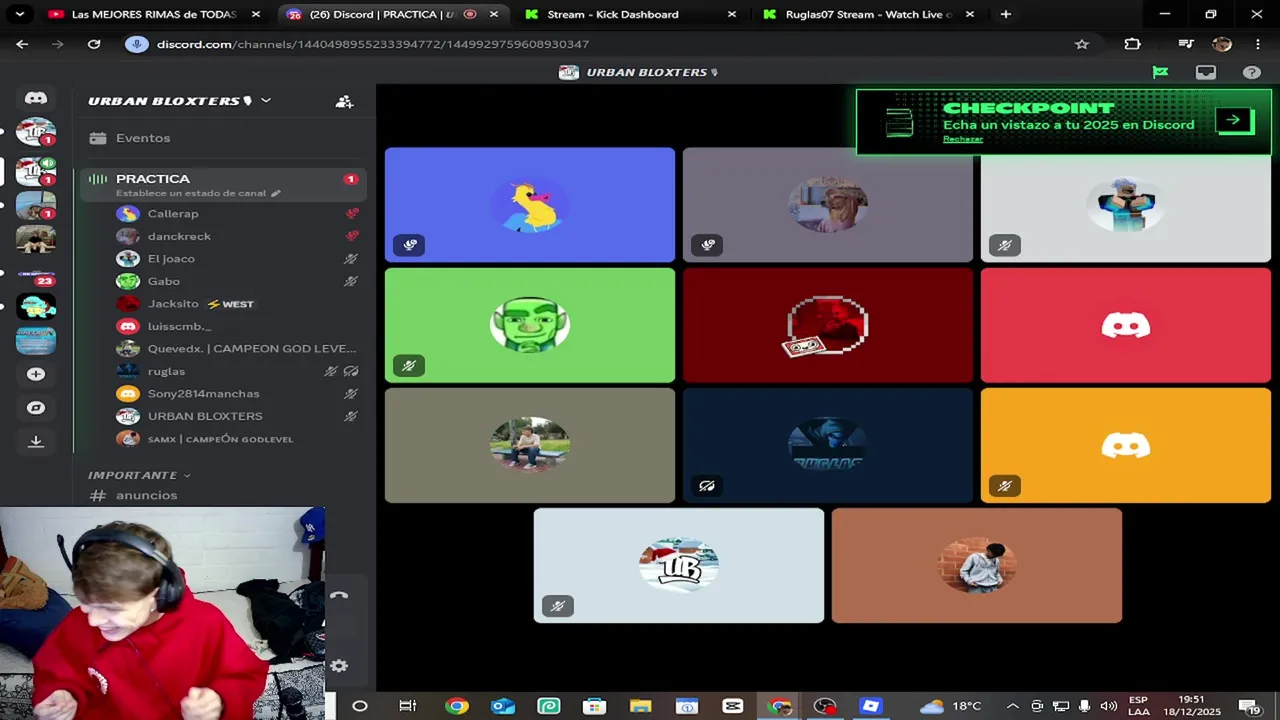Image resolution: width=1280 pixels, height=720 pixels.
Task: Click the invite people icon beside server name
Action: [344, 101]
